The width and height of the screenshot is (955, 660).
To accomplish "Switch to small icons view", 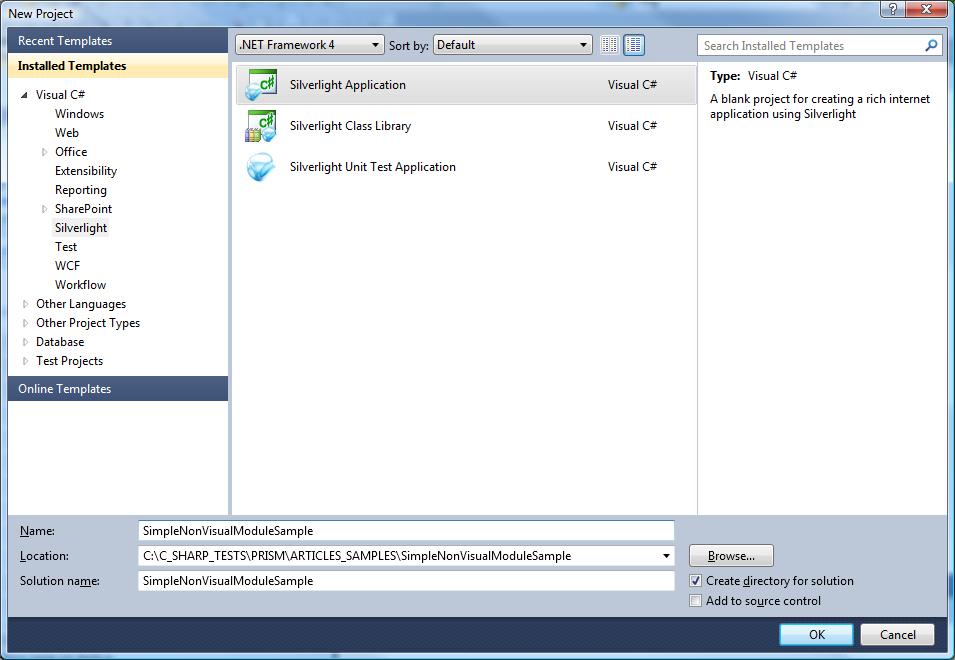I will 610,44.
